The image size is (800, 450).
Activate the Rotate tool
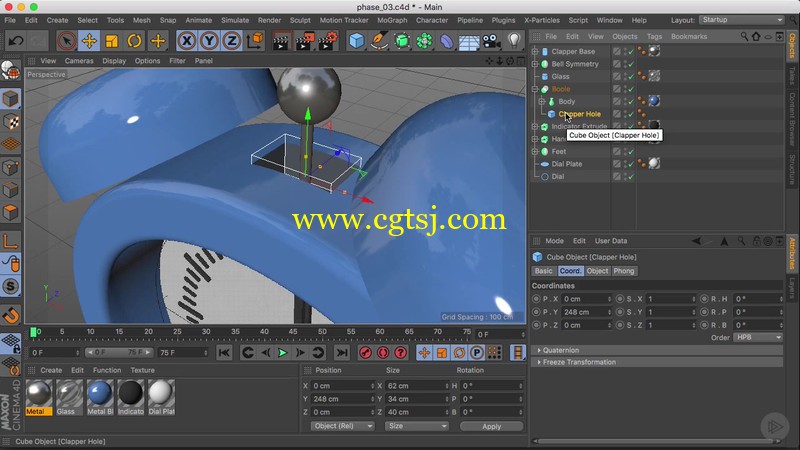pos(134,40)
